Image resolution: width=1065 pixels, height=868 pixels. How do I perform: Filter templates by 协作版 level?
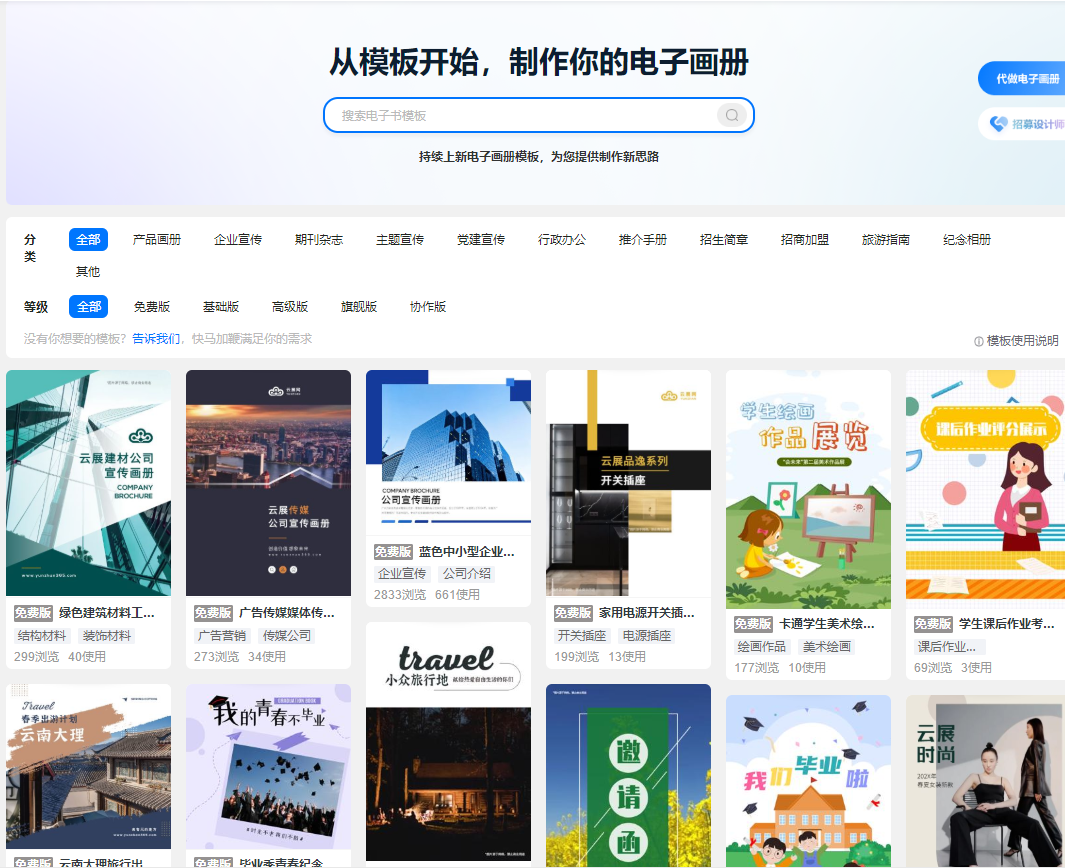pos(428,306)
